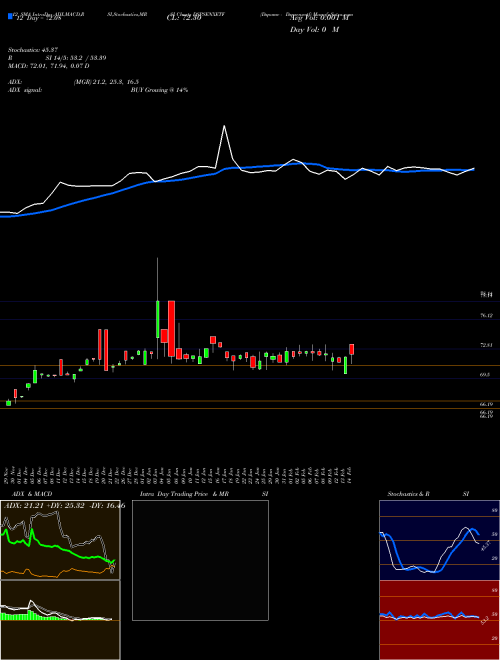
Task: Click the 'SI 14/3: 53.2 / 53.39' value
Action: point(76,58)
